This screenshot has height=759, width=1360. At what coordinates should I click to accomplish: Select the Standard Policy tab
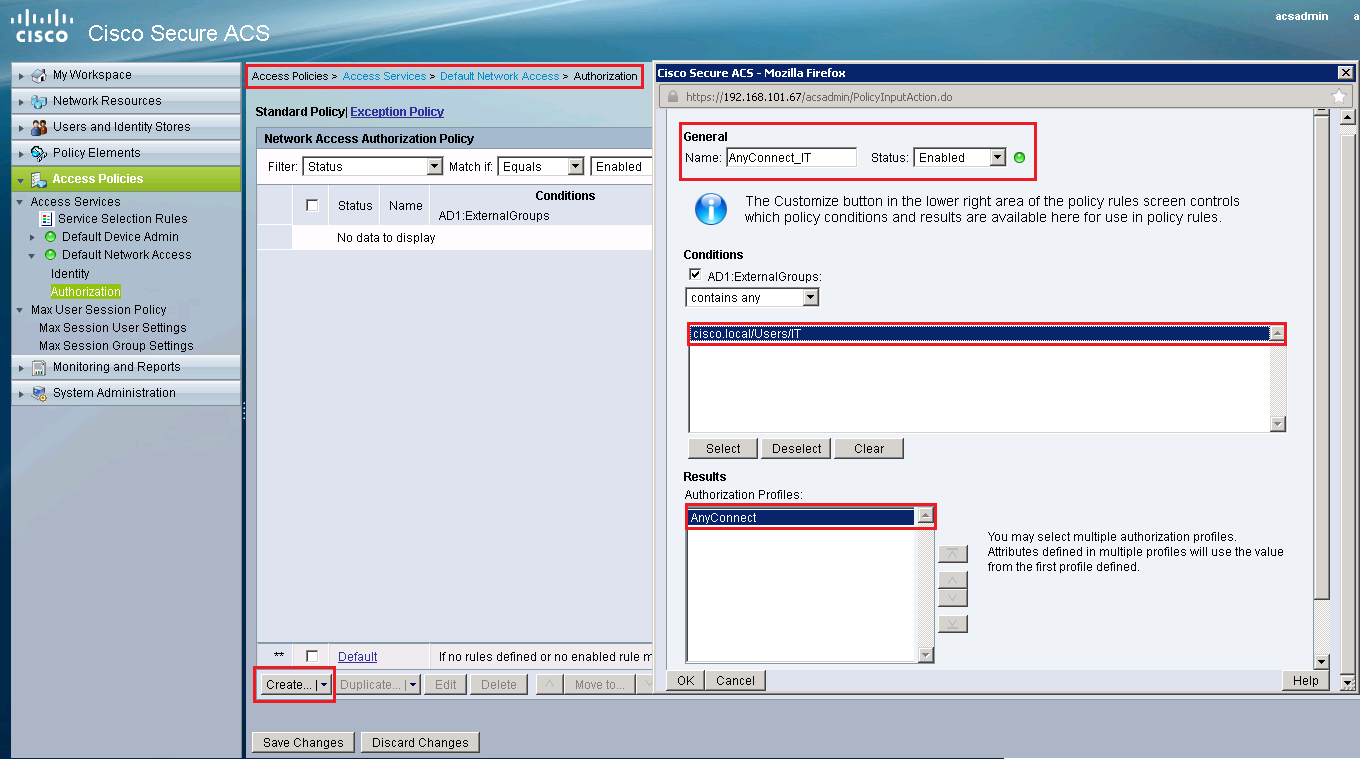coord(300,112)
